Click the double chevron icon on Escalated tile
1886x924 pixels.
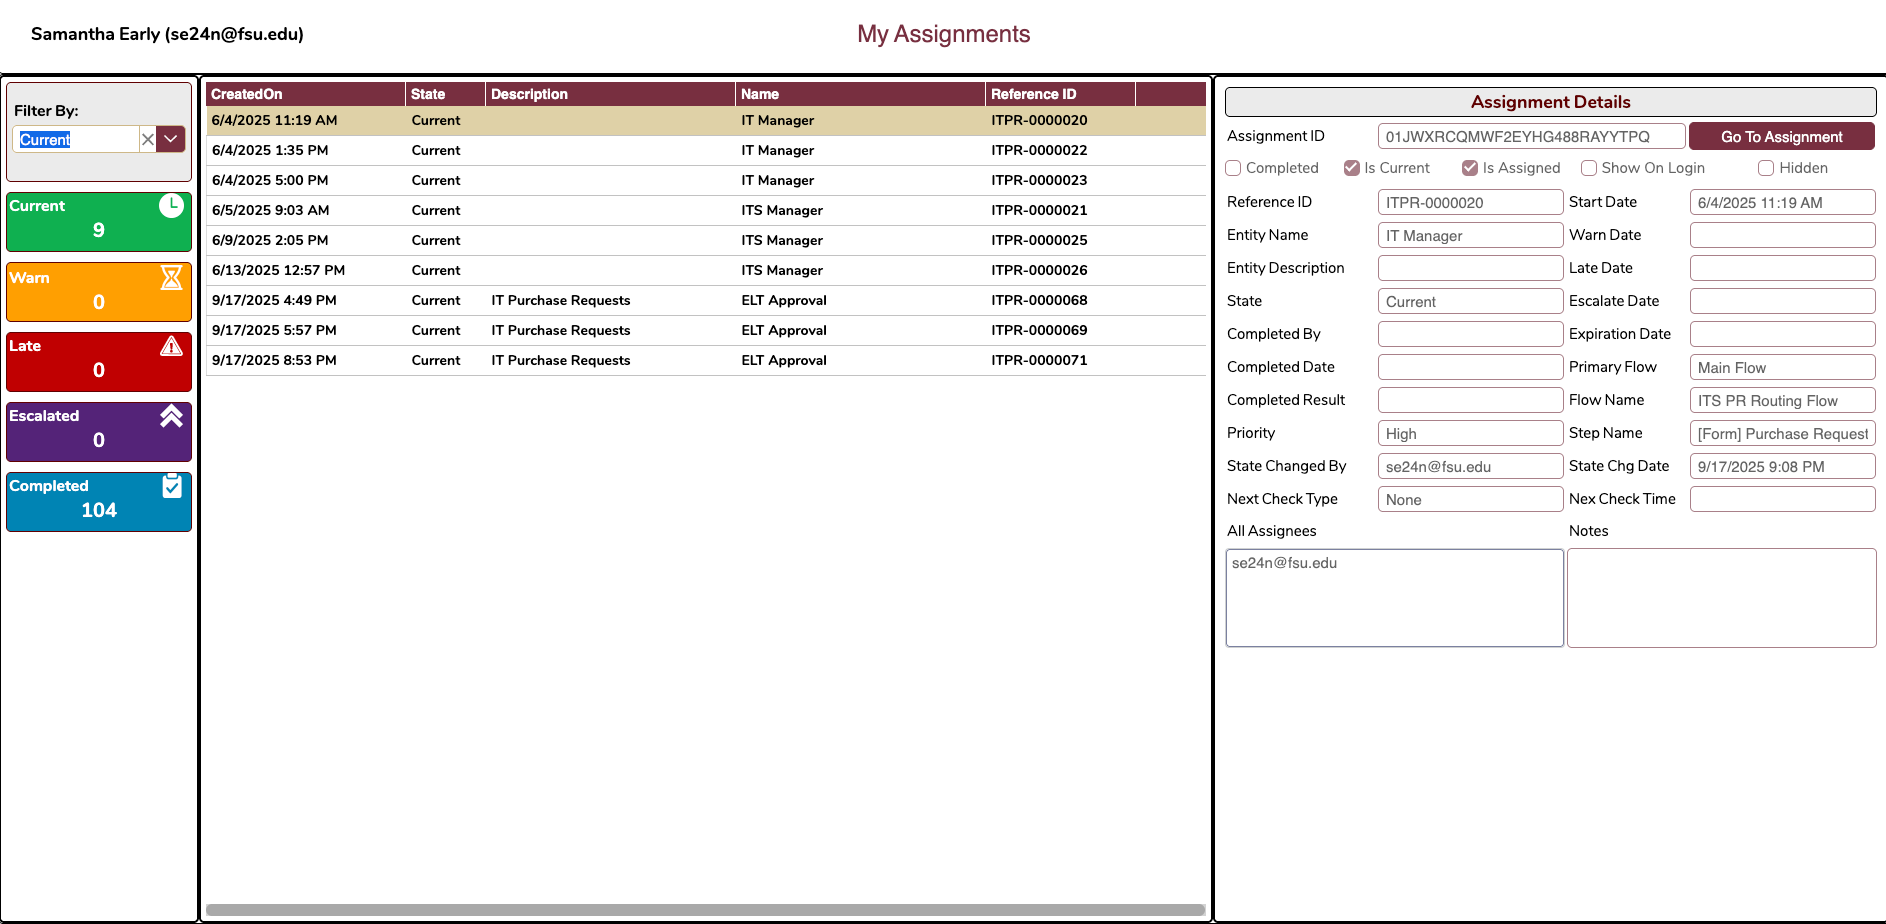[171, 416]
